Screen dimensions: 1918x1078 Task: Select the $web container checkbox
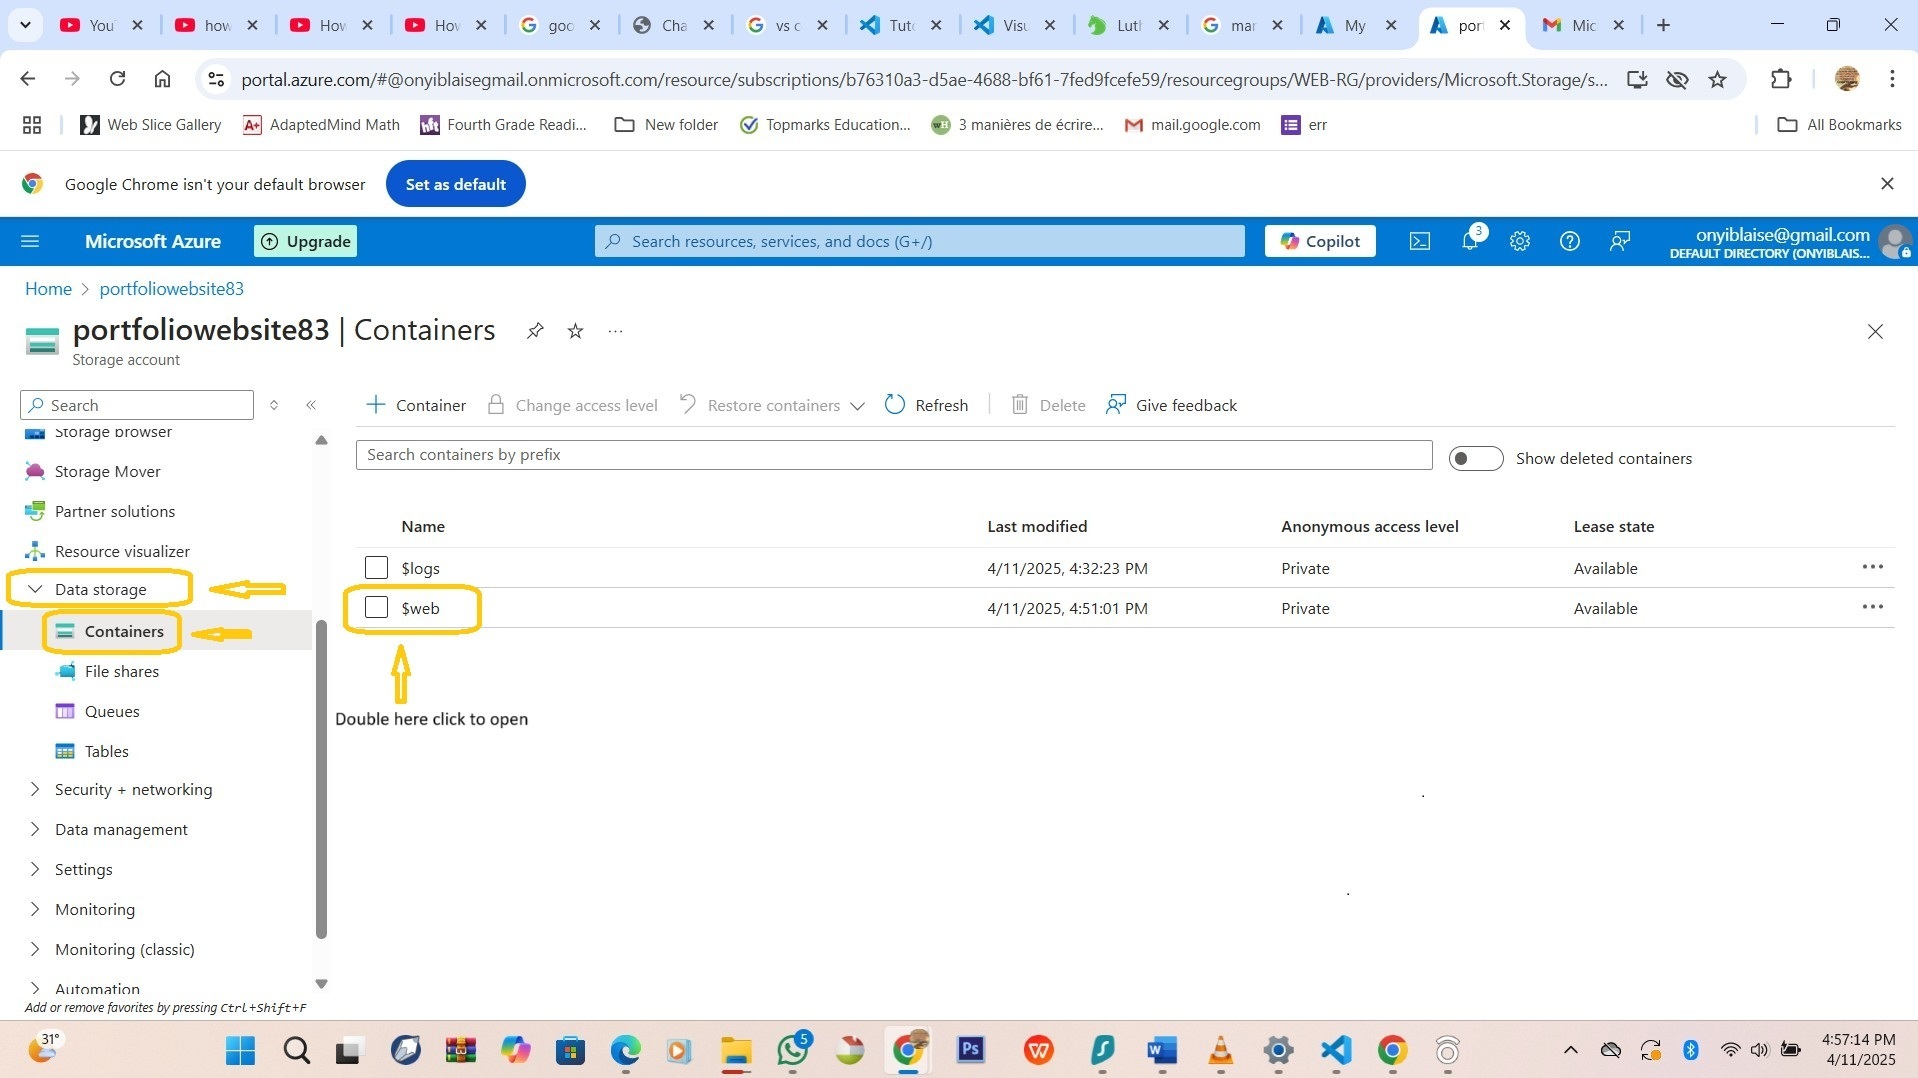pyautogui.click(x=376, y=608)
